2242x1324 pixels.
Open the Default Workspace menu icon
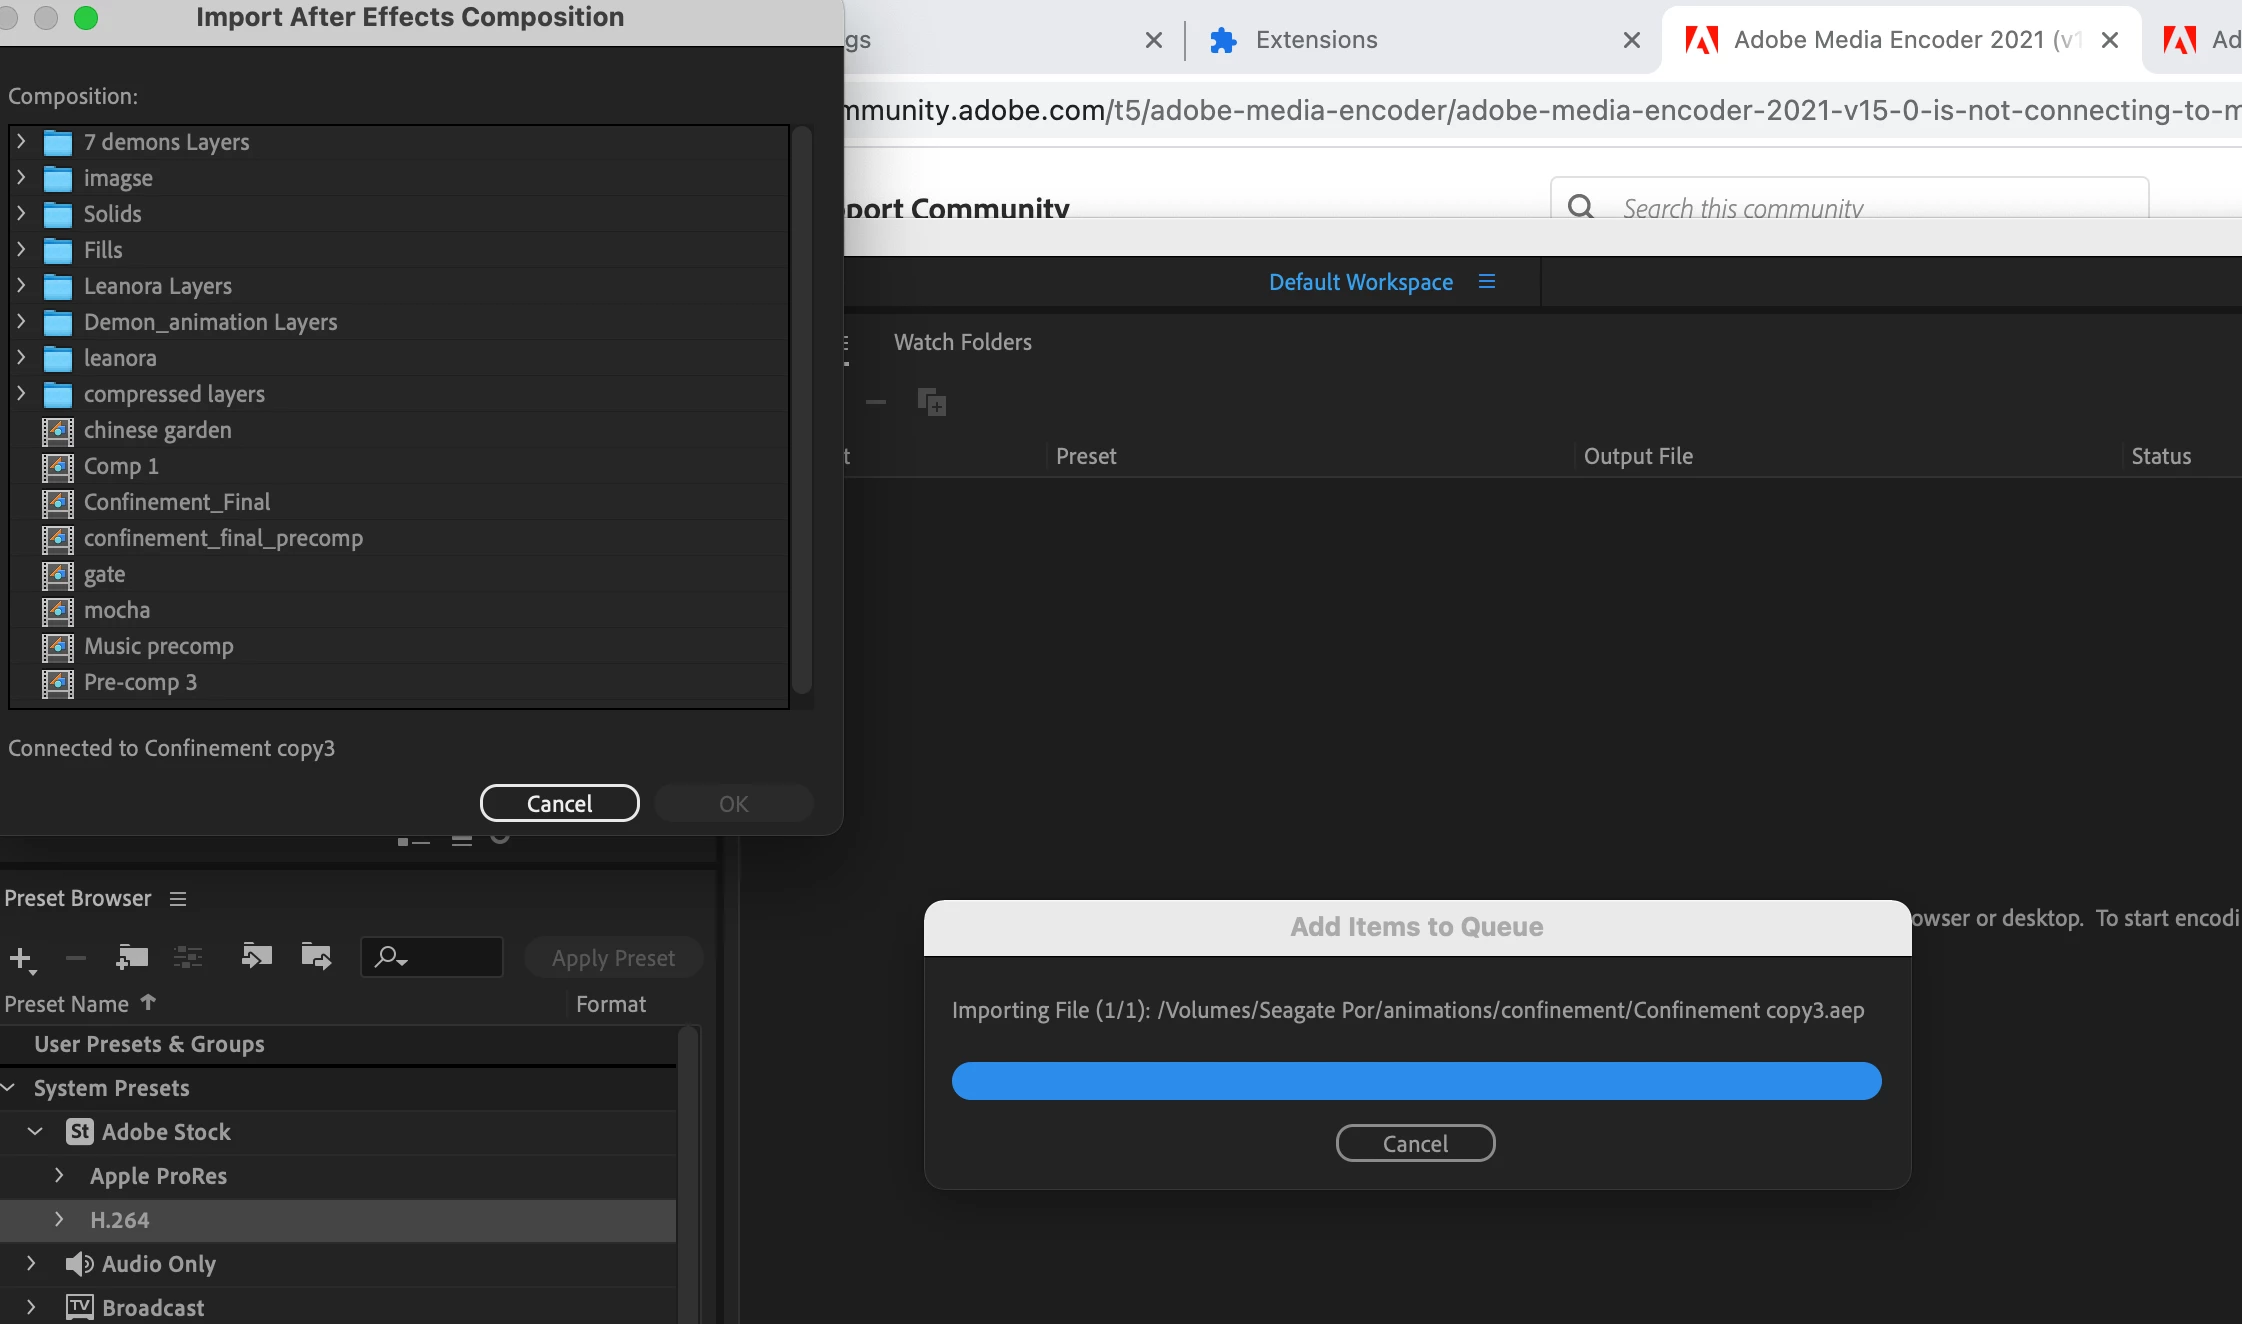1487,282
